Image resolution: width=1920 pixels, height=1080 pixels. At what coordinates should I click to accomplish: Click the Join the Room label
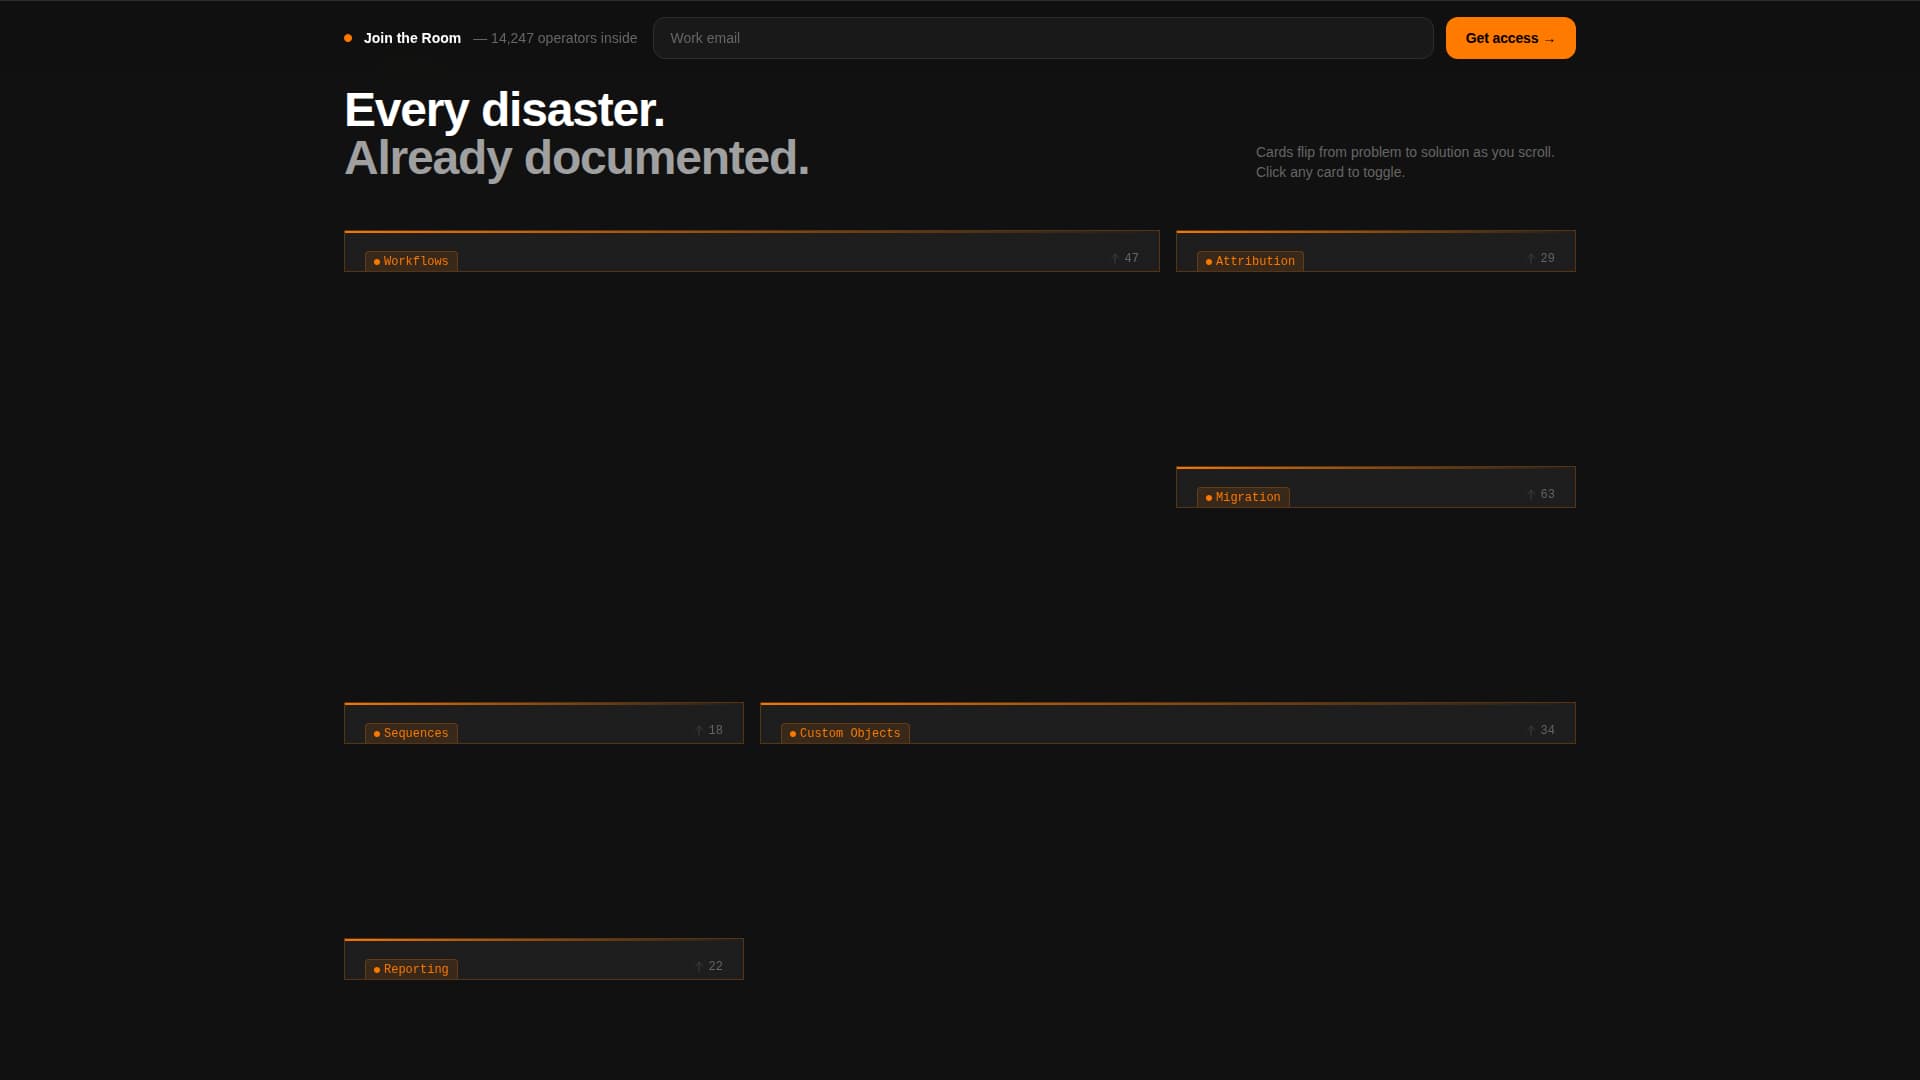(412, 38)
